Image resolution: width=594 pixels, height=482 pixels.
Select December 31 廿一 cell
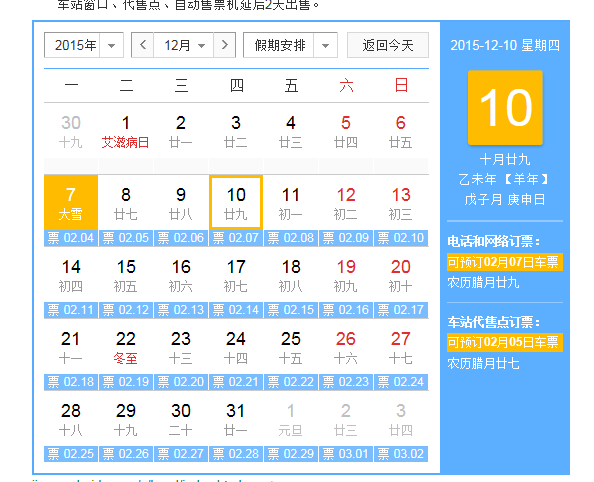(236, 419)
